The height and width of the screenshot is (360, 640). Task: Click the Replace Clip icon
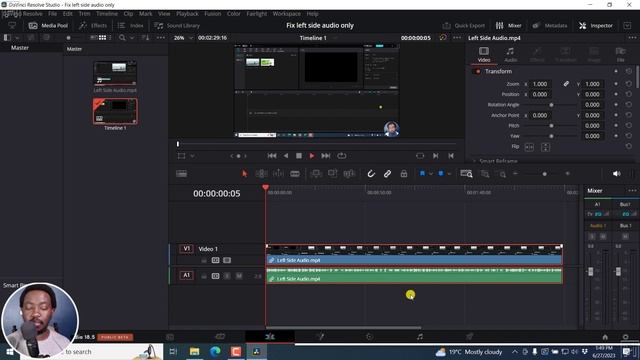[x=349, y=174]
